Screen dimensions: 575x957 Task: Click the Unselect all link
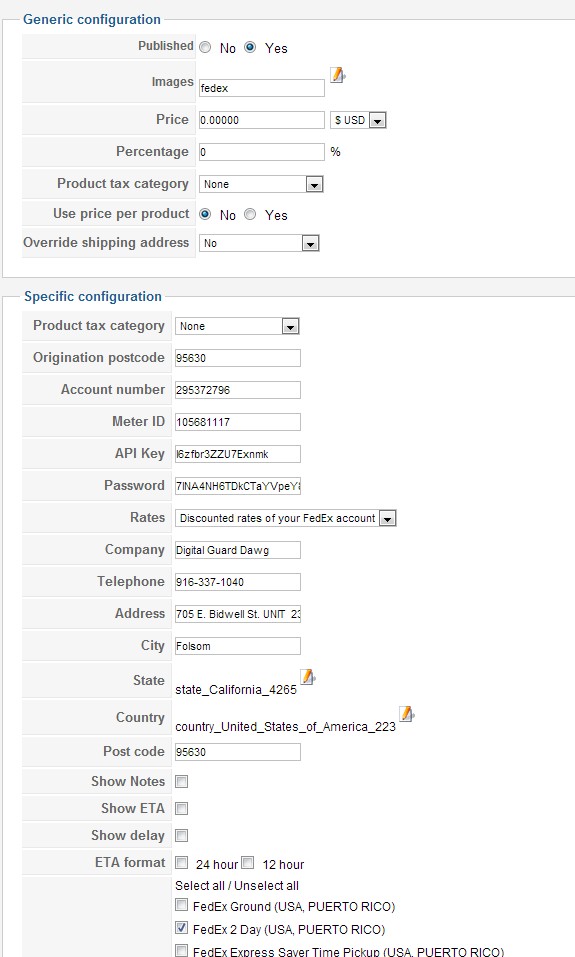[267, 885]
